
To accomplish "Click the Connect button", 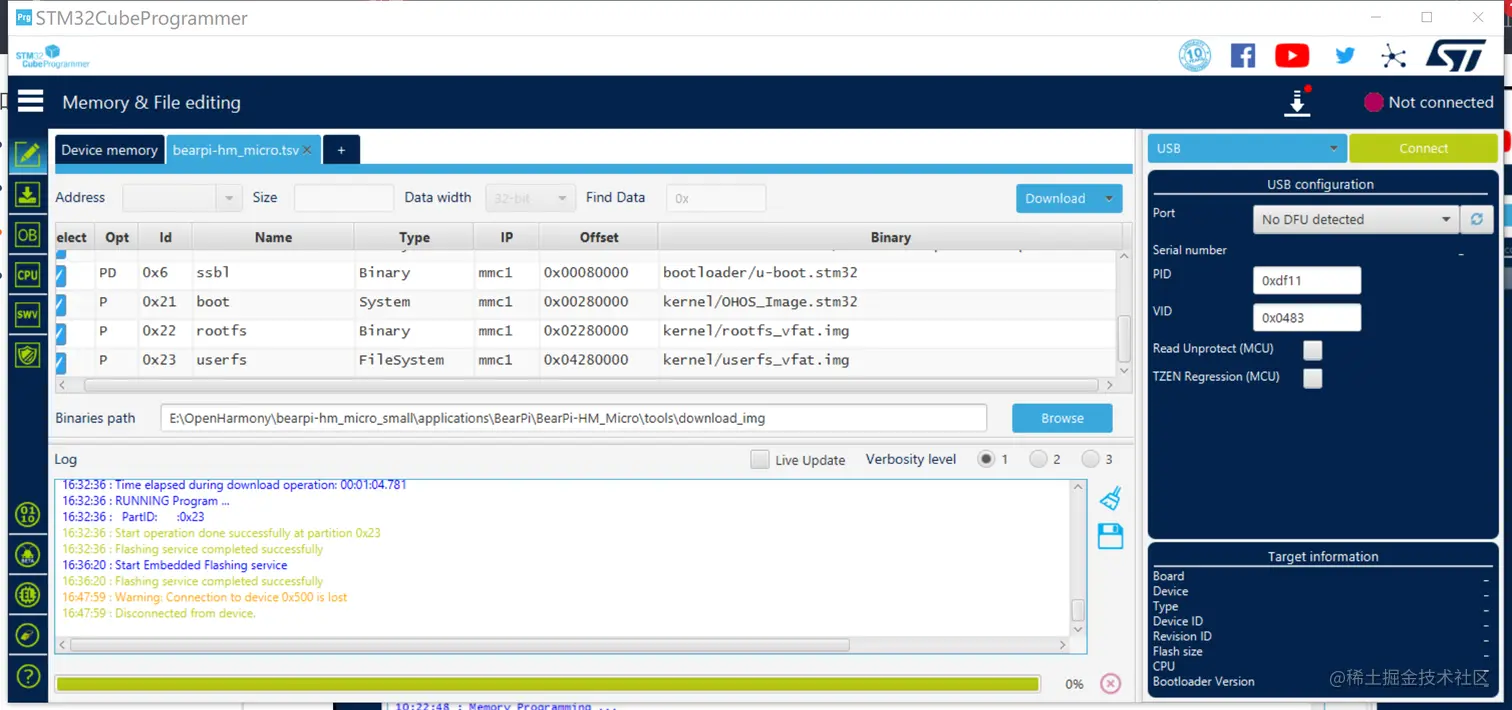I will pyautogui.click(x=1423, y=148).
